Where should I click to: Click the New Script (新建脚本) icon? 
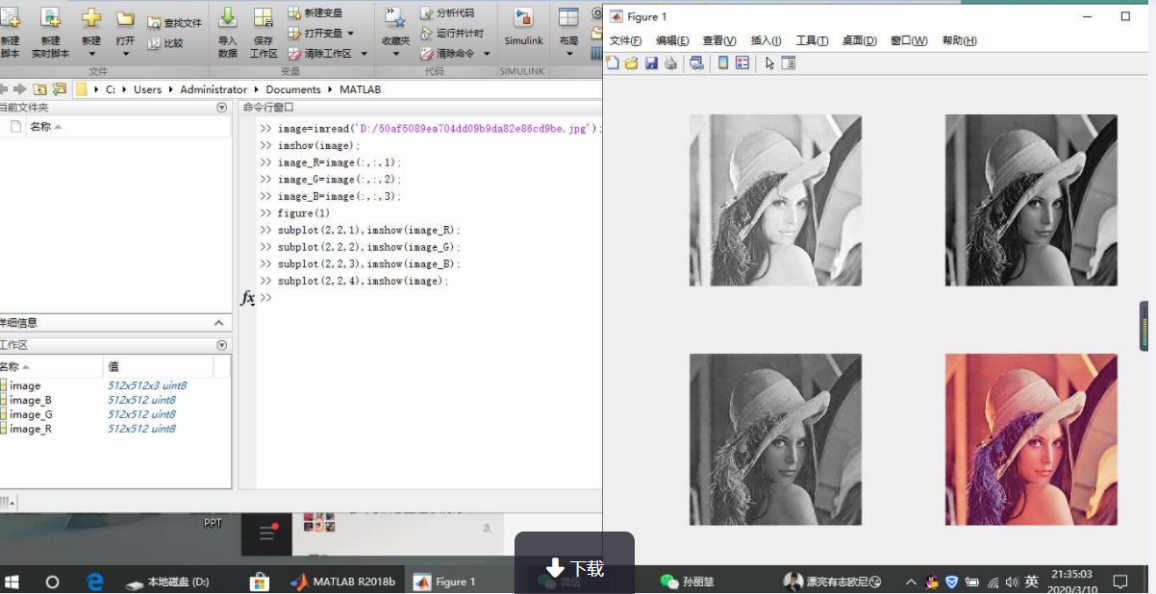[10, 18]
